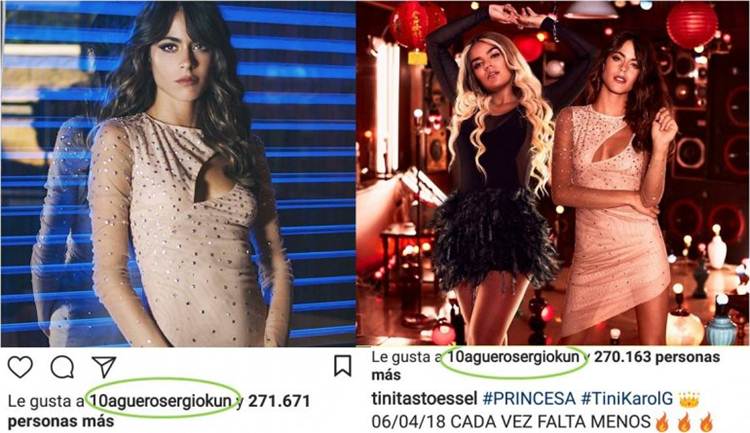Click the last fire emoji in the caption
Viewport: 750px width, 433px height.
[706, 422]
